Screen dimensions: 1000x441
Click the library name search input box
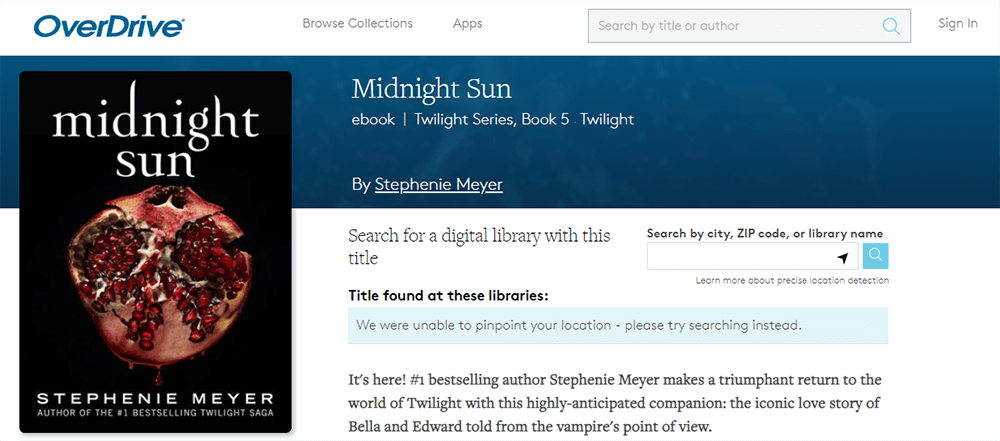[x=740, y=257]
